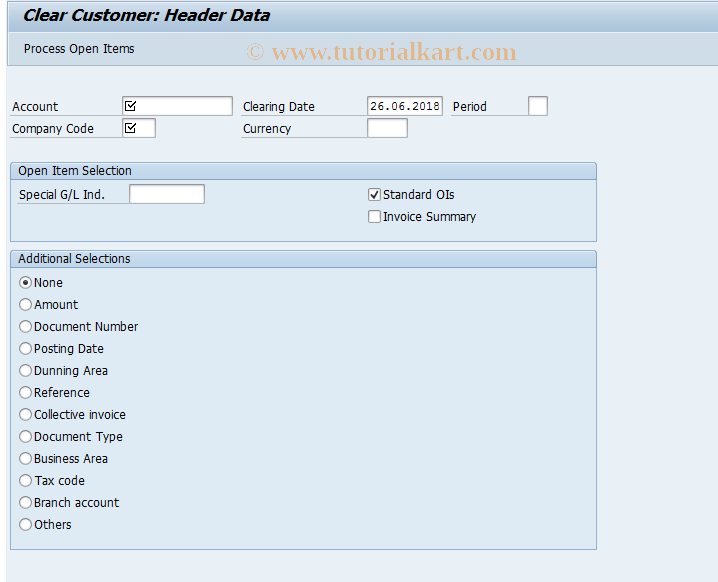Click the Additional Selections group header
The image size is (718, 582).
(x=303, y=259)
